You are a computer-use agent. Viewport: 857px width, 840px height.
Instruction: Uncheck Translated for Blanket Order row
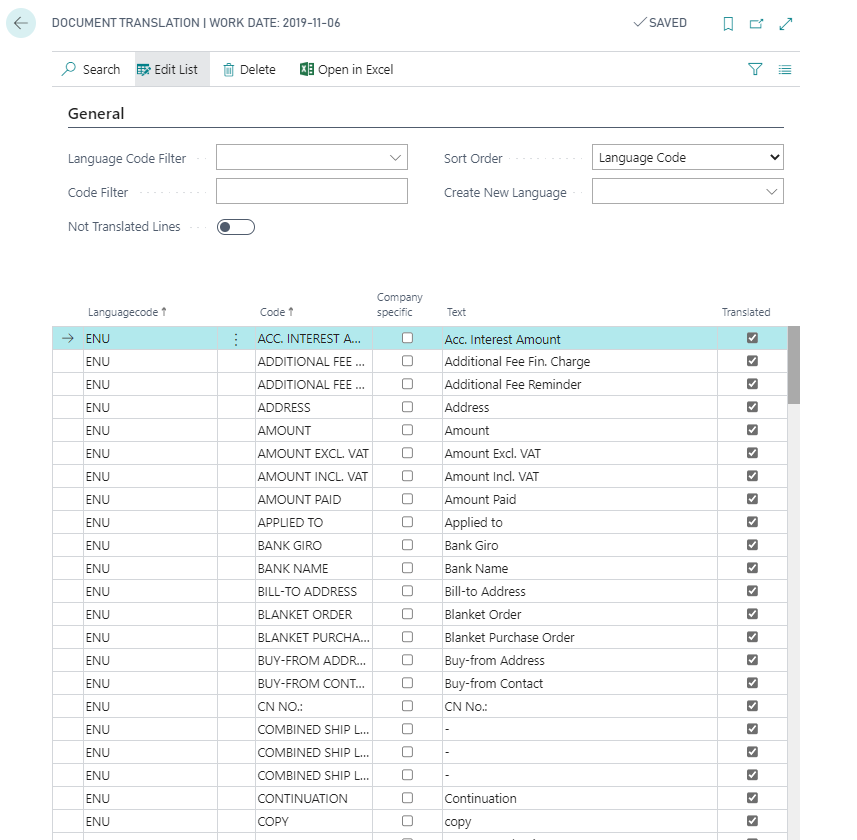(x=752, y=614)
